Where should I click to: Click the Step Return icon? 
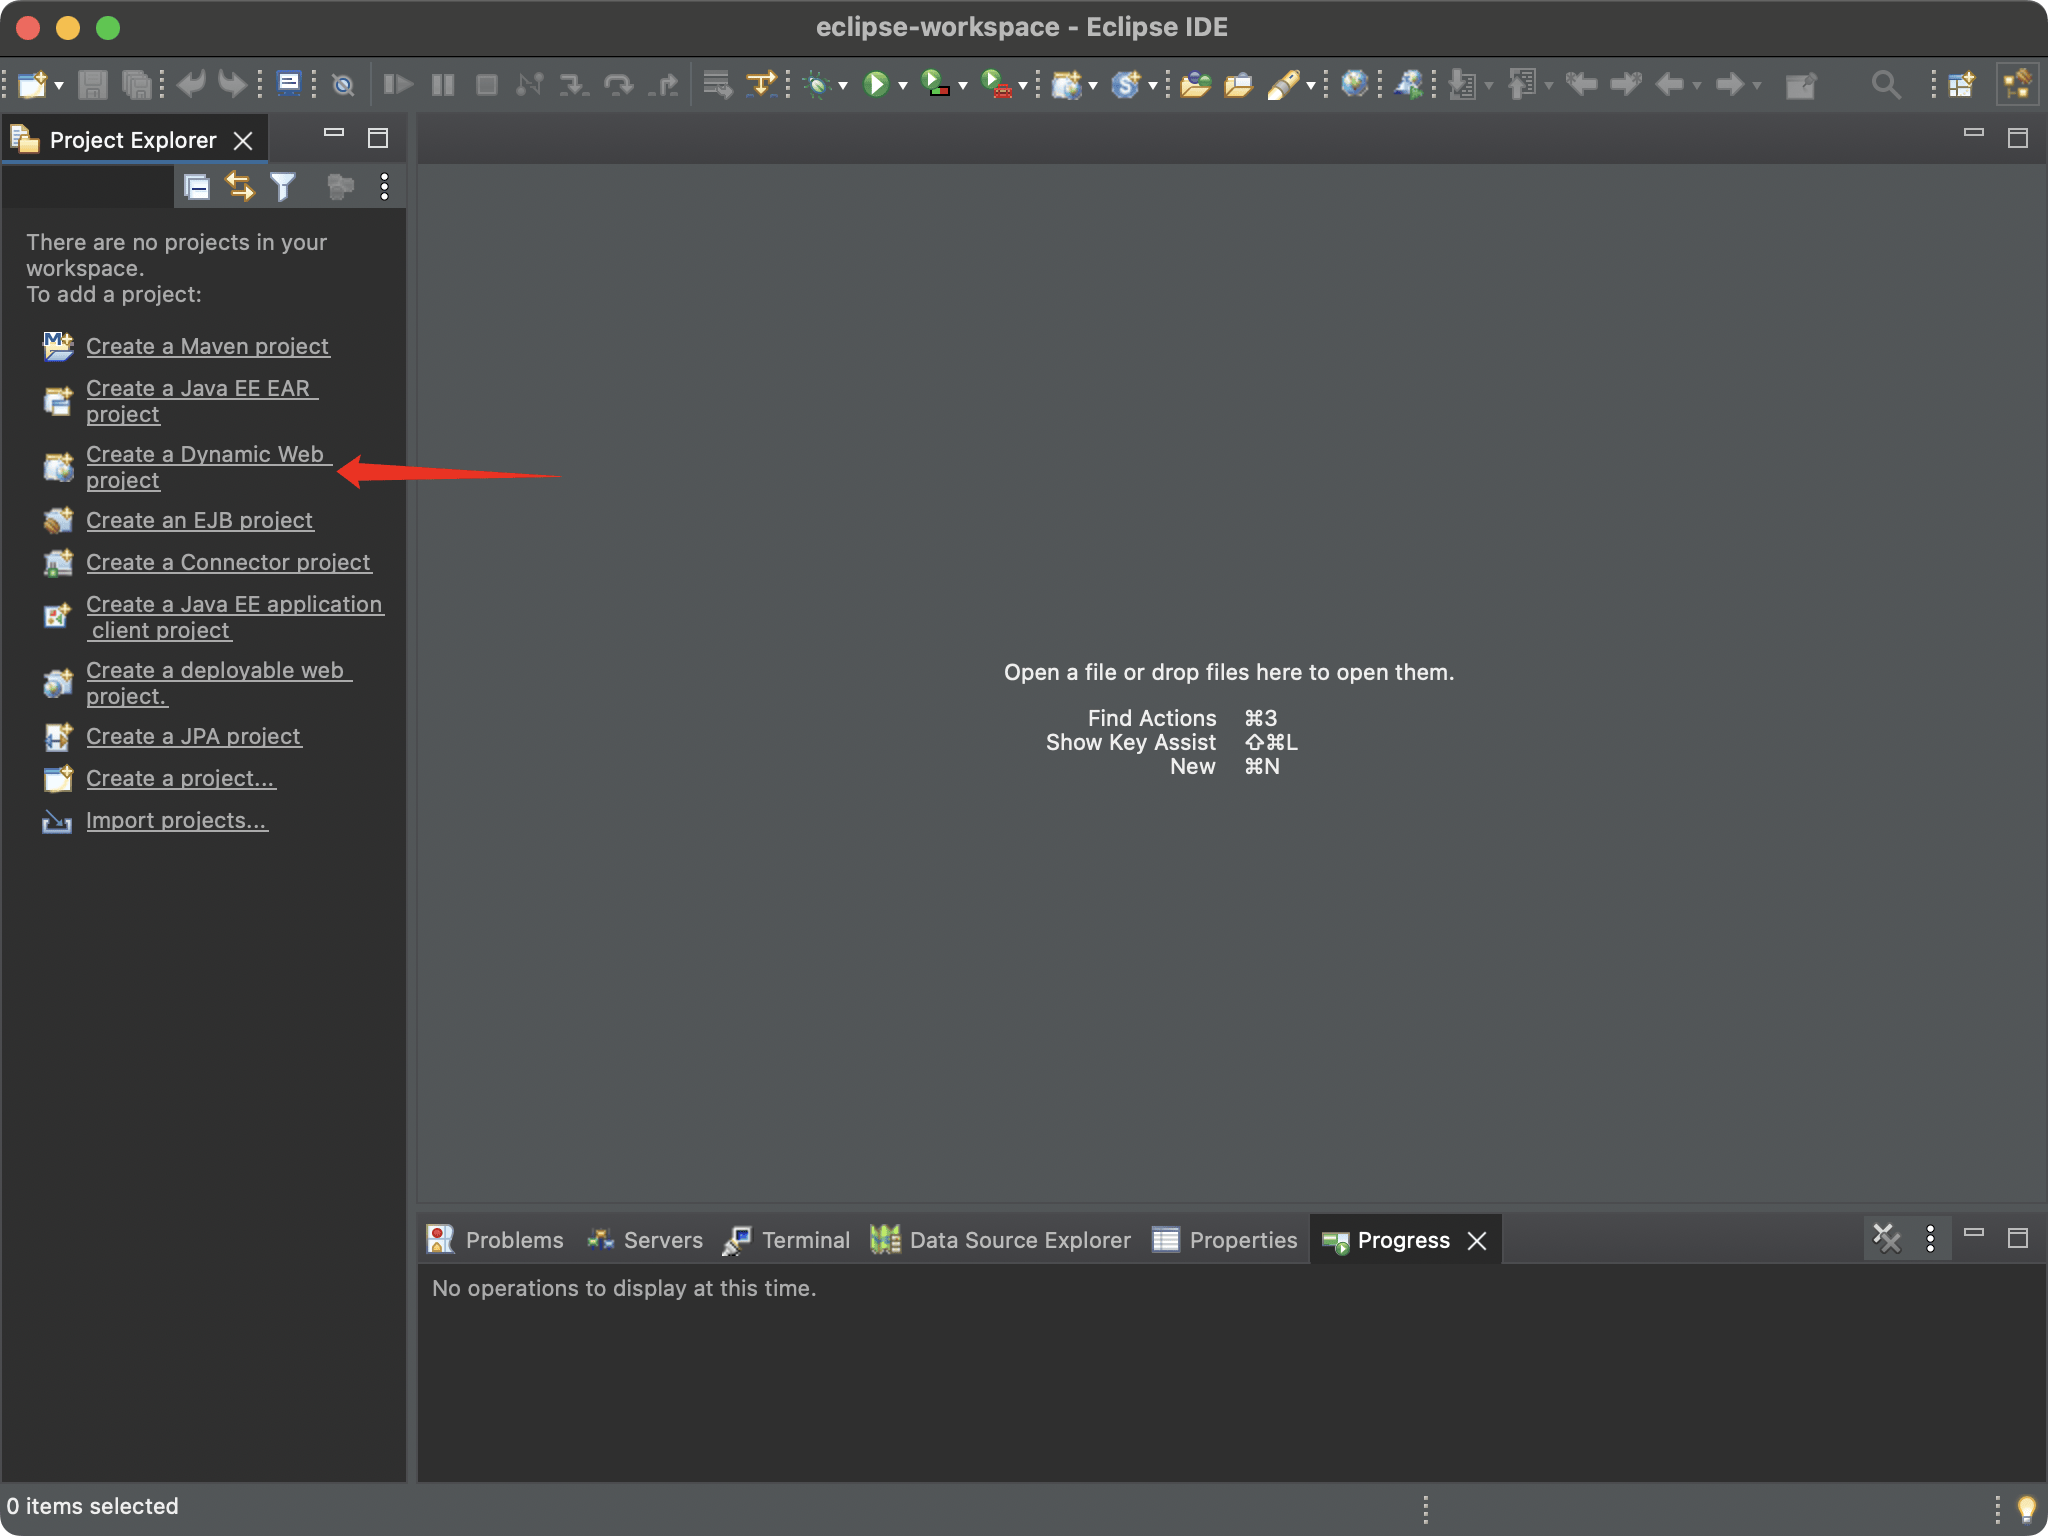pyautogui.click(x=663, y=84)
